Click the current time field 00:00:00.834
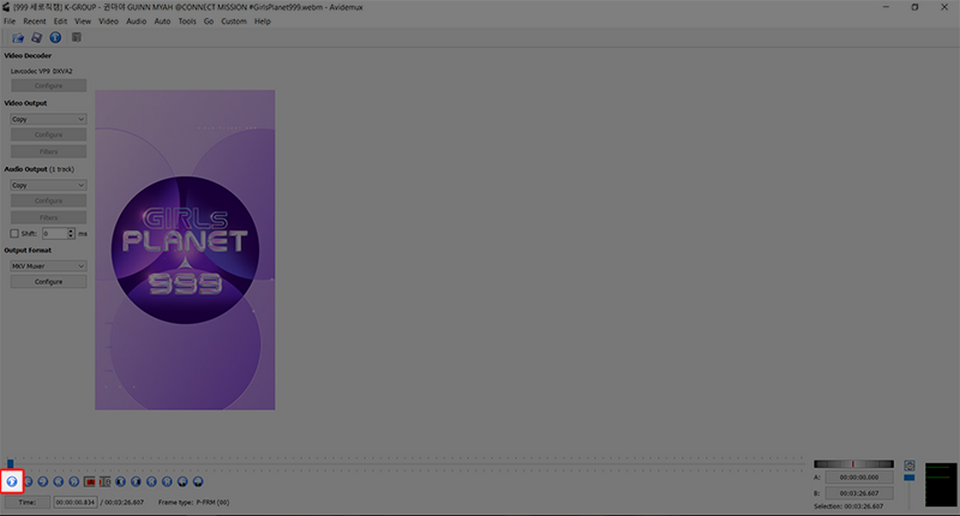Screen dimensions: 960x516 point(75,502)
